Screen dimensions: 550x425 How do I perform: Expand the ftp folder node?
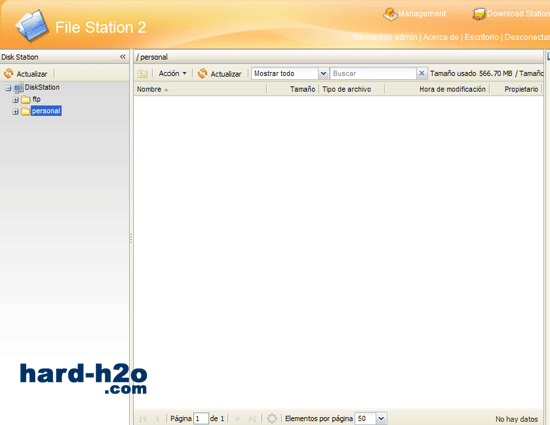click(x=15, y=100)
